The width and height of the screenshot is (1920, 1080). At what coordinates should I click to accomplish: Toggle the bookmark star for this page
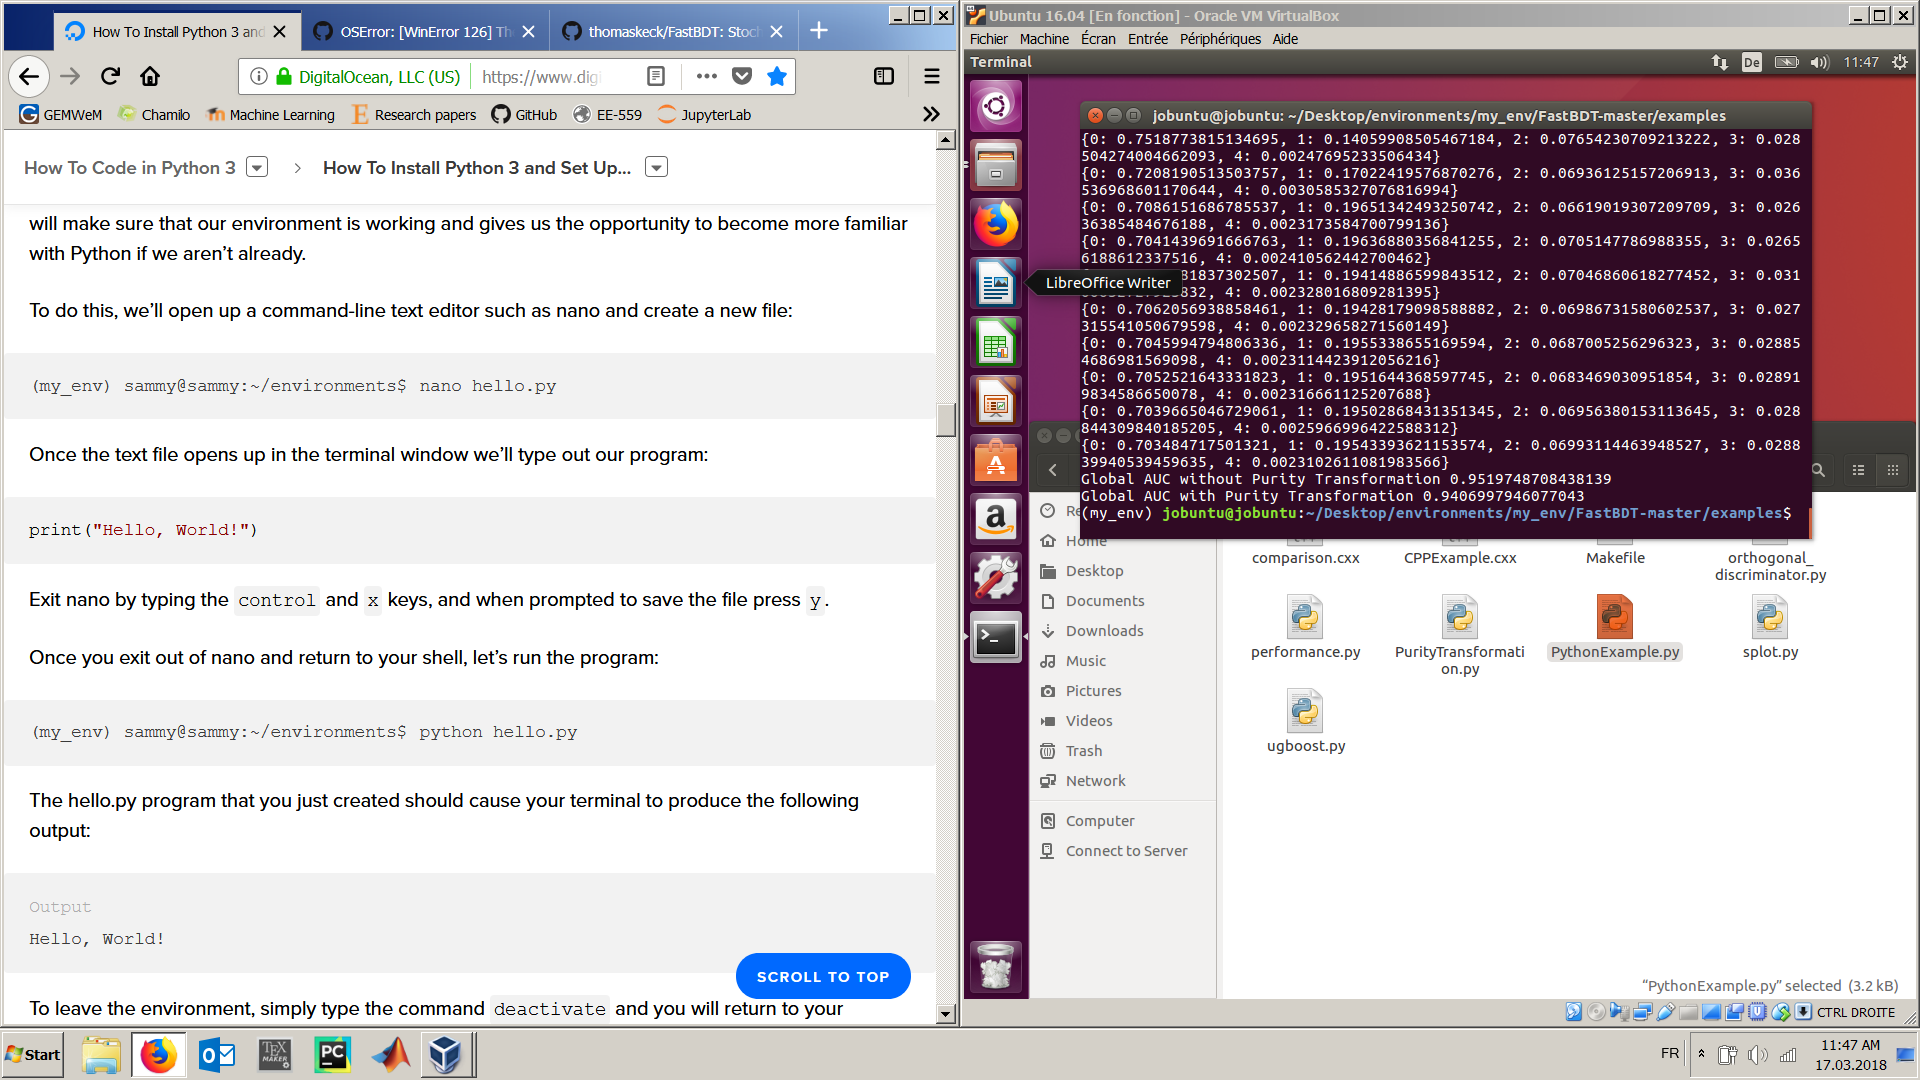point(777,76)
